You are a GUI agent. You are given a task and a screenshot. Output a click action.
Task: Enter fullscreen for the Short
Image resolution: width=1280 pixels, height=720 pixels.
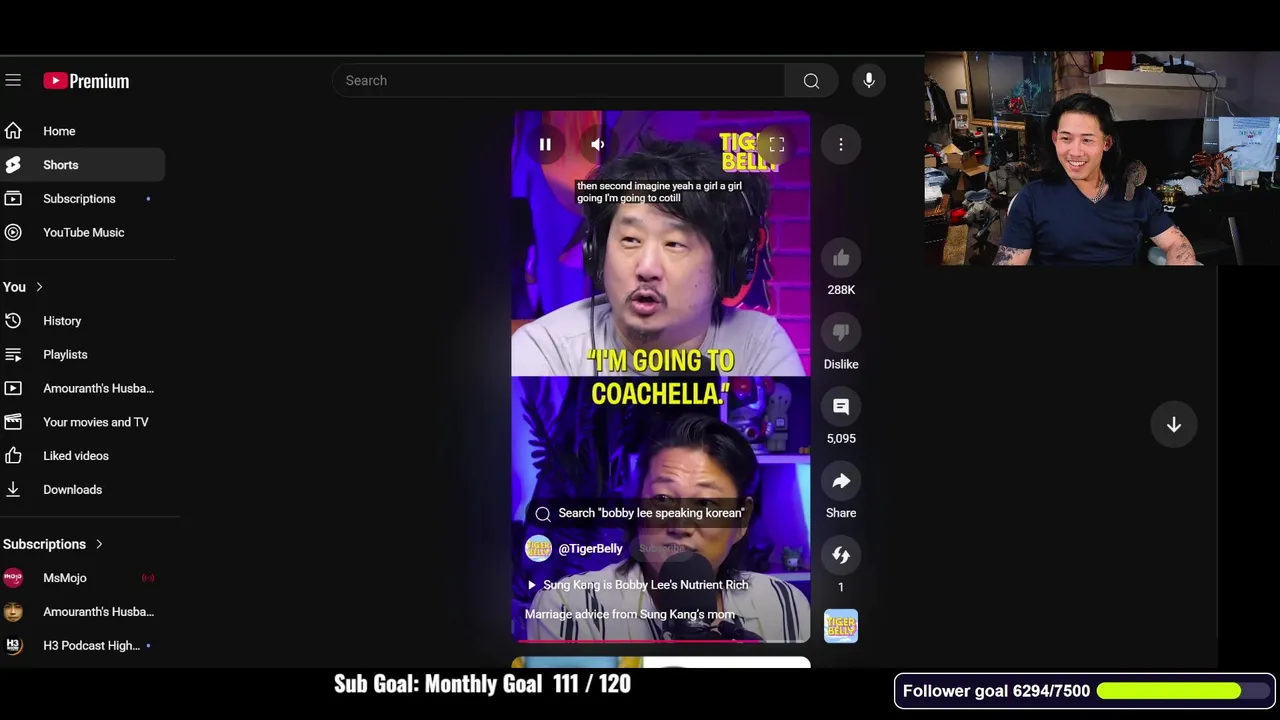pos(777,145)
